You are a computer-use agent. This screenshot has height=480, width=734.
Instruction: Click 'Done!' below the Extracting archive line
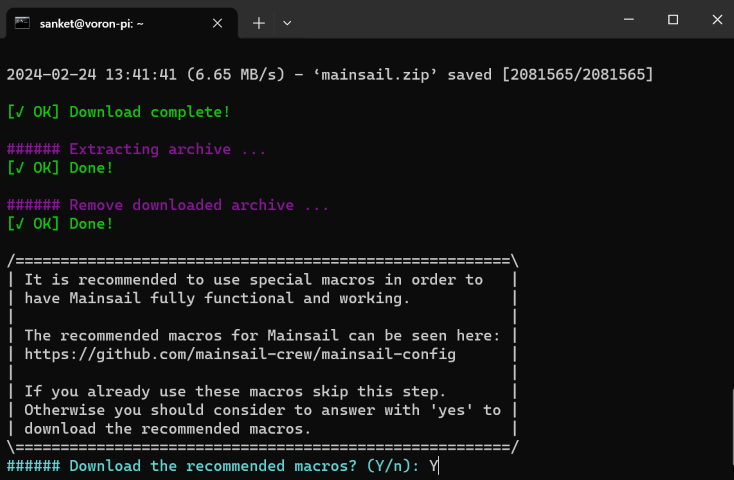91,167
